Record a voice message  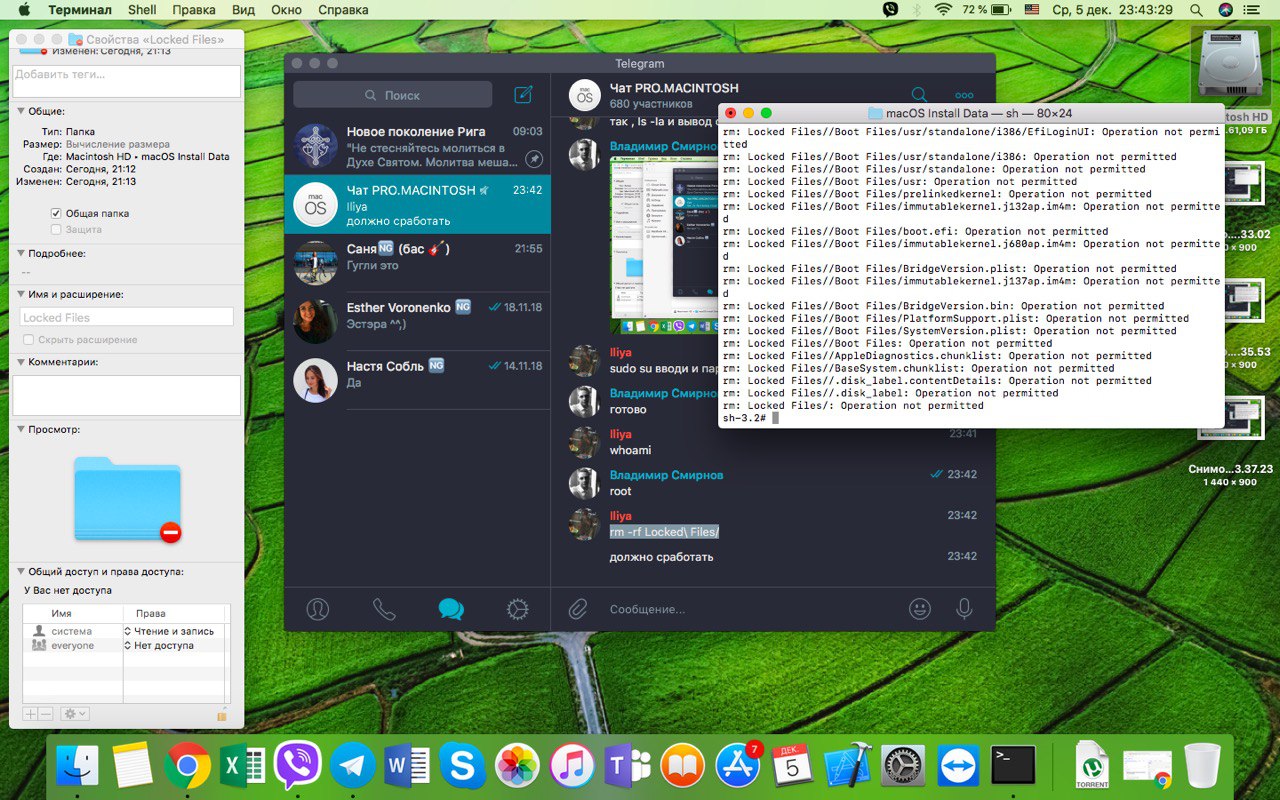[x=964, y=608]
